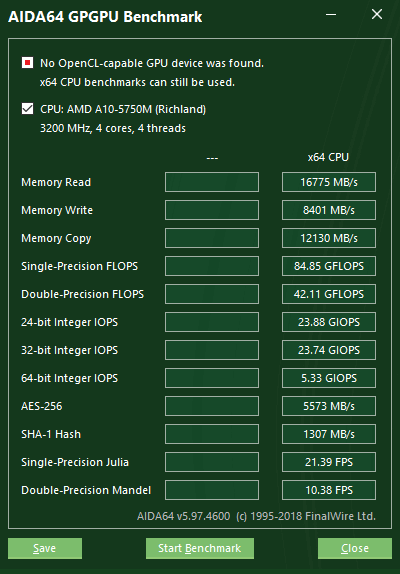Select the Double-Precision FLOPS 42.11 GFLOPS box
This screenshot has width=400, height=574.
coord(329,294)
